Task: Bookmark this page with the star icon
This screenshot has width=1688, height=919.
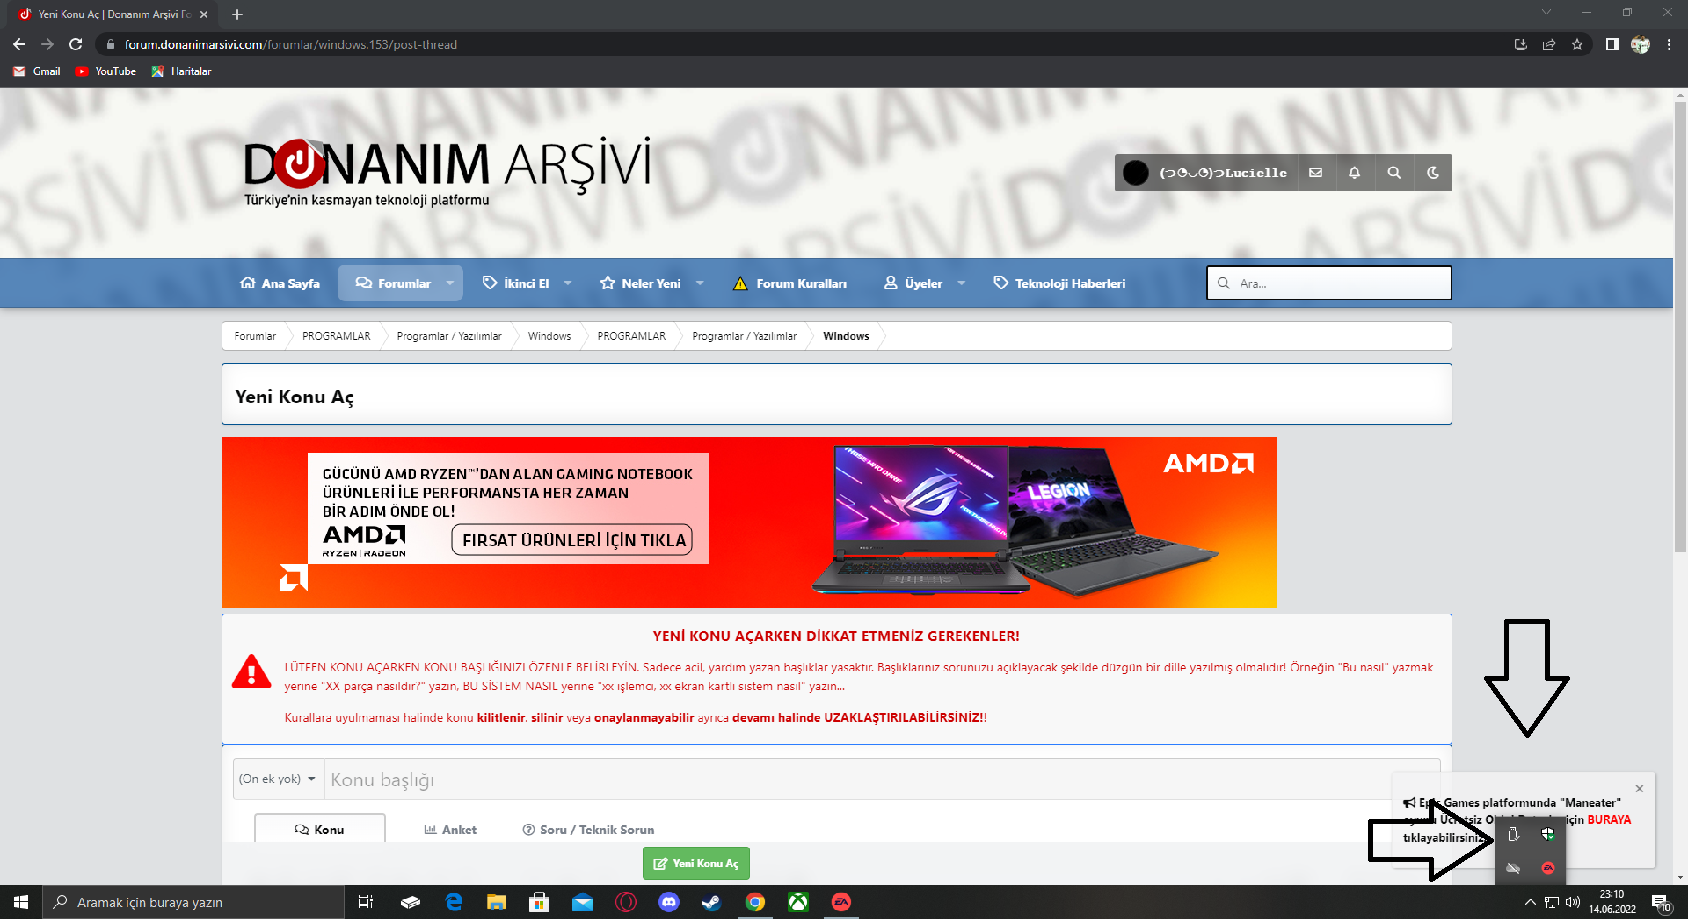Action: click(x=1577, y=44)
